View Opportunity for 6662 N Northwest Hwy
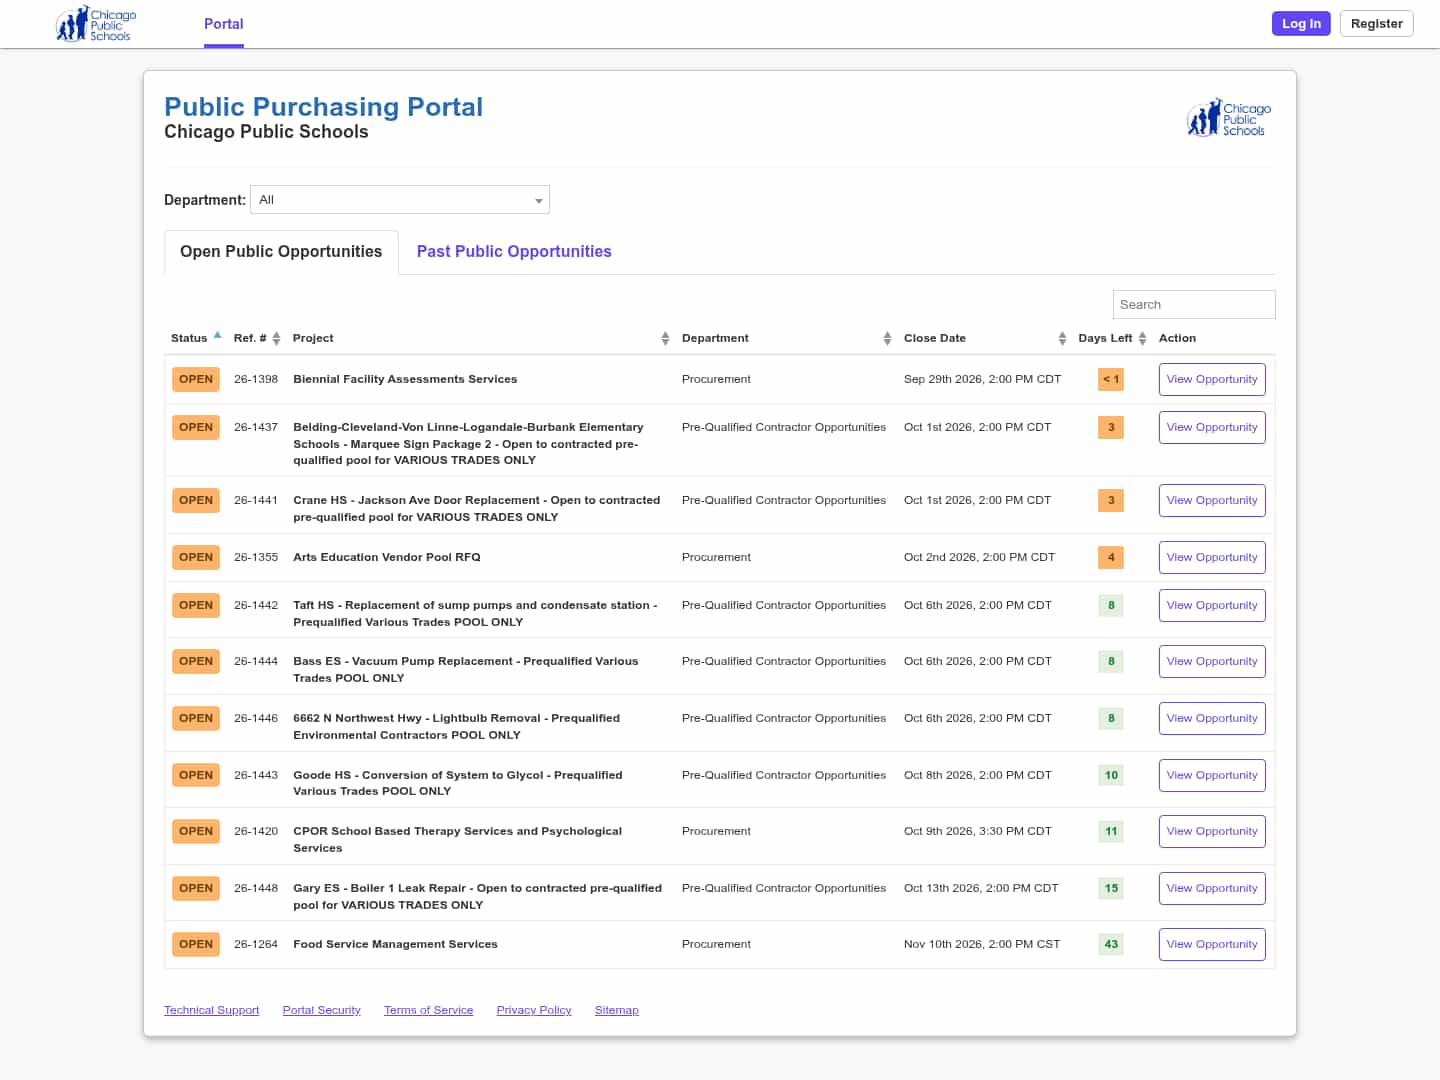 pos(1212,719)
